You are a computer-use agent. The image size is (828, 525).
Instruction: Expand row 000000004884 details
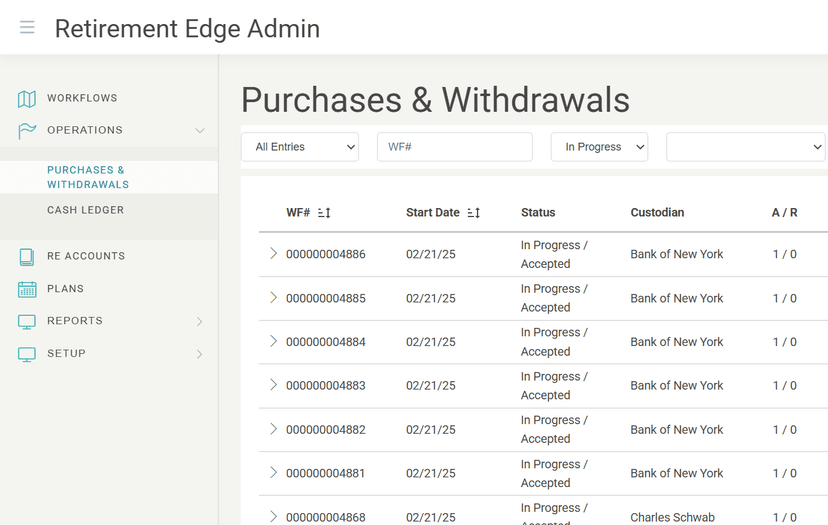click(273, 341)
